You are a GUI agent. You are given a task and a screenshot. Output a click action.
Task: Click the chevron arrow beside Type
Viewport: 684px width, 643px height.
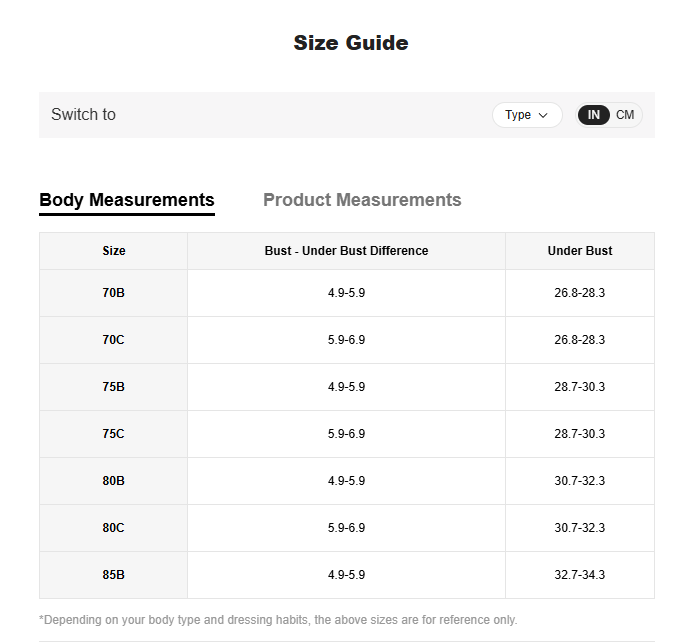543,116
